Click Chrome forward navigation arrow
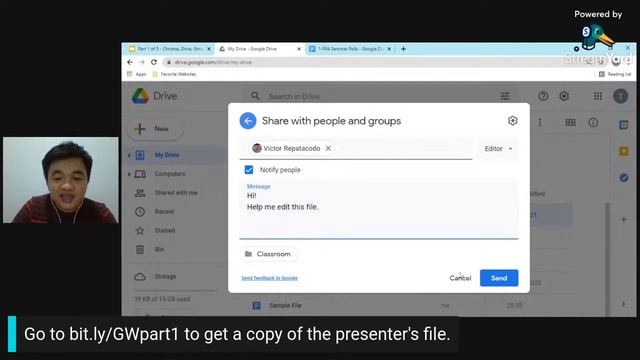Image resolution: width=640 pixels, height=360 pixels. [142, 62]
